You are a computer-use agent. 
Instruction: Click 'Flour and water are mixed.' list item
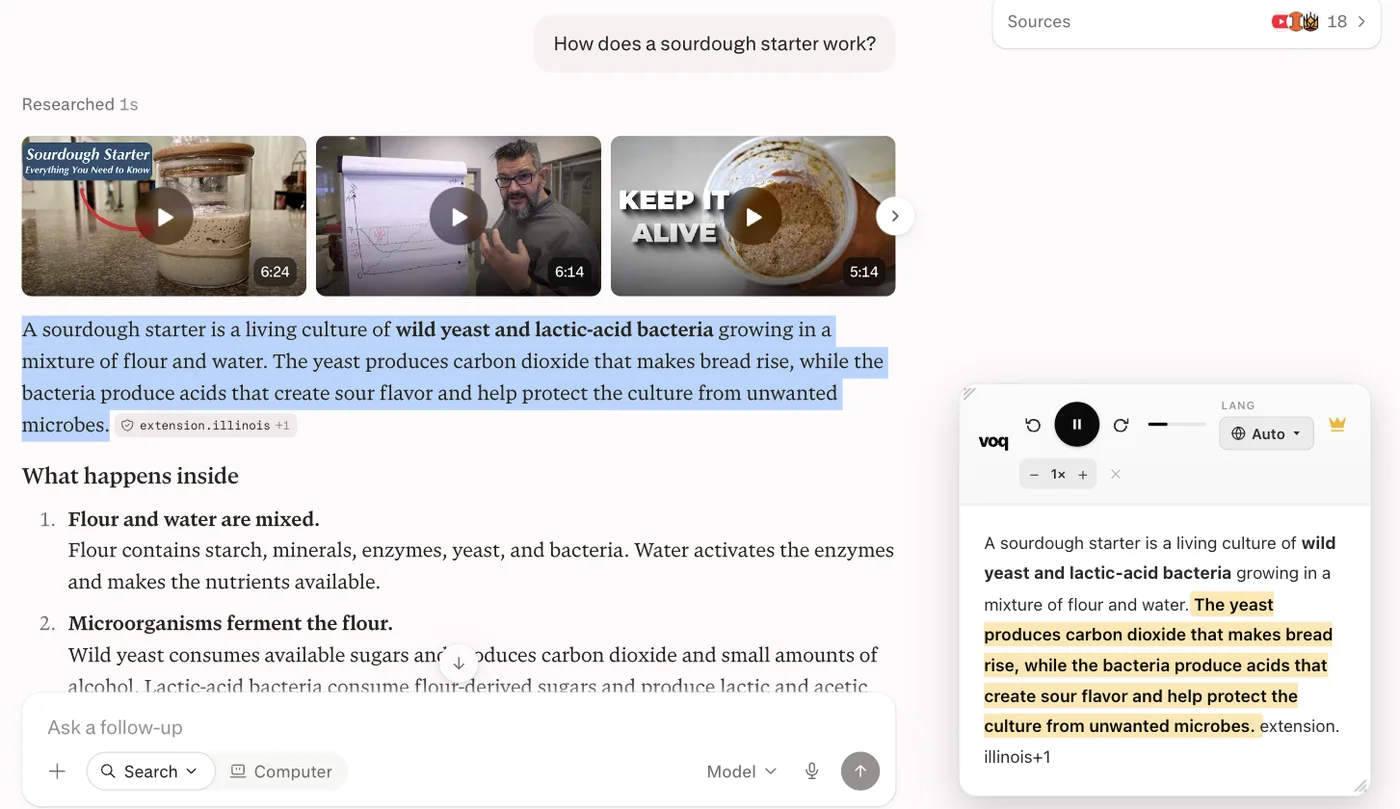tap(194, 519)
